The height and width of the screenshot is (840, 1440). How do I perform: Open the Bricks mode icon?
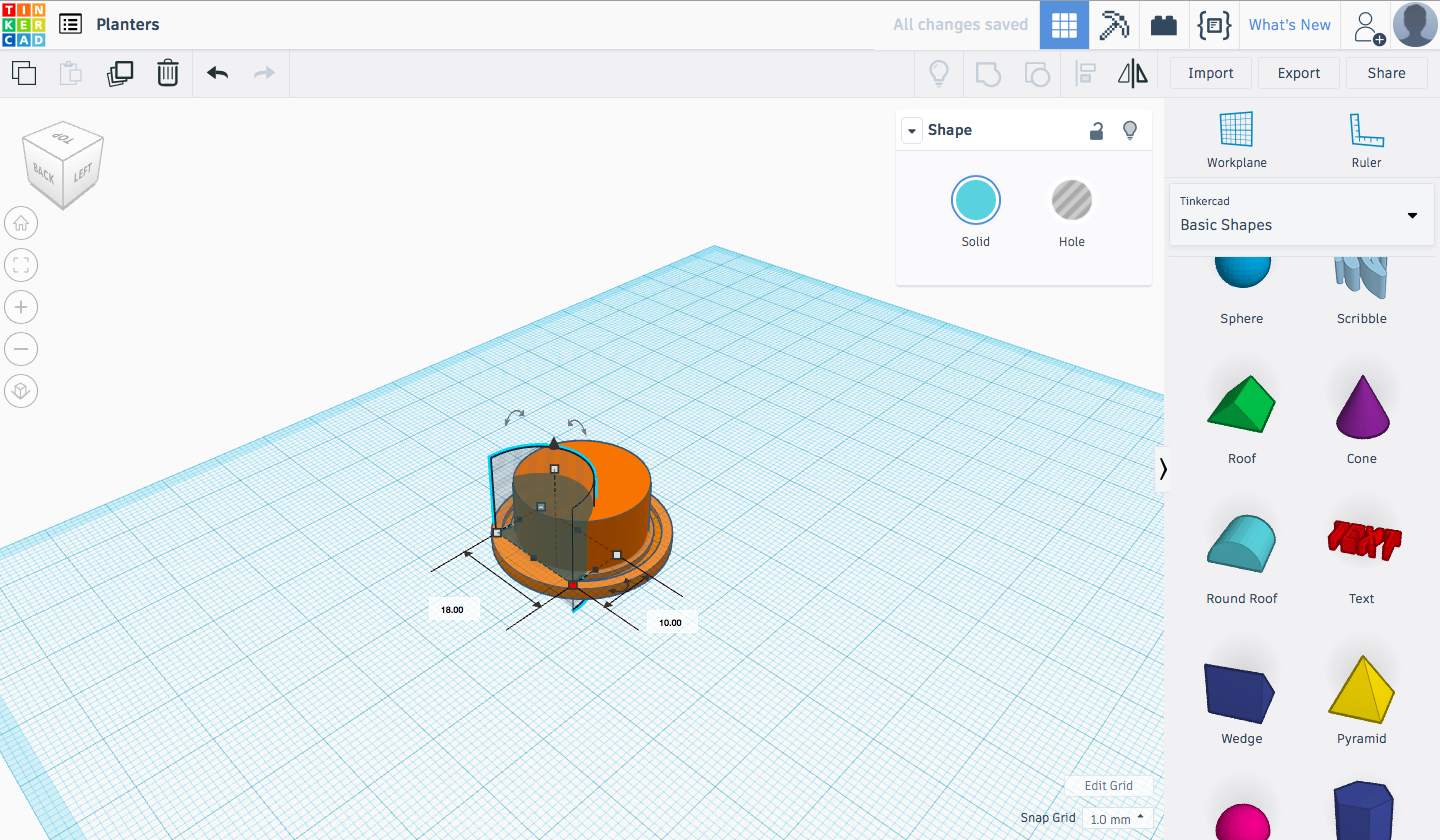pos(1164,25)
